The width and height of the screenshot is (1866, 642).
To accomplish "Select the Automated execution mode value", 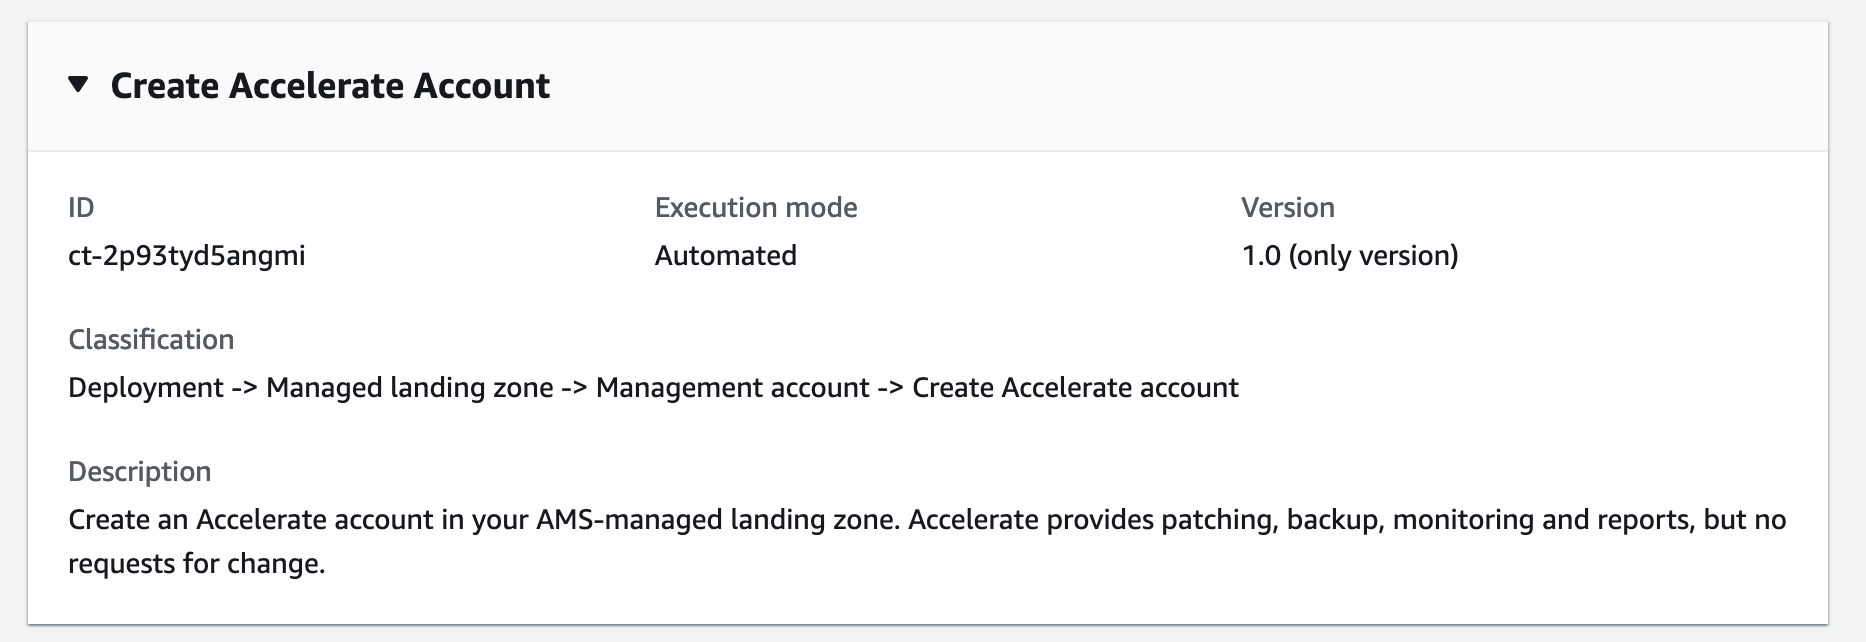I will coord(724,255).
